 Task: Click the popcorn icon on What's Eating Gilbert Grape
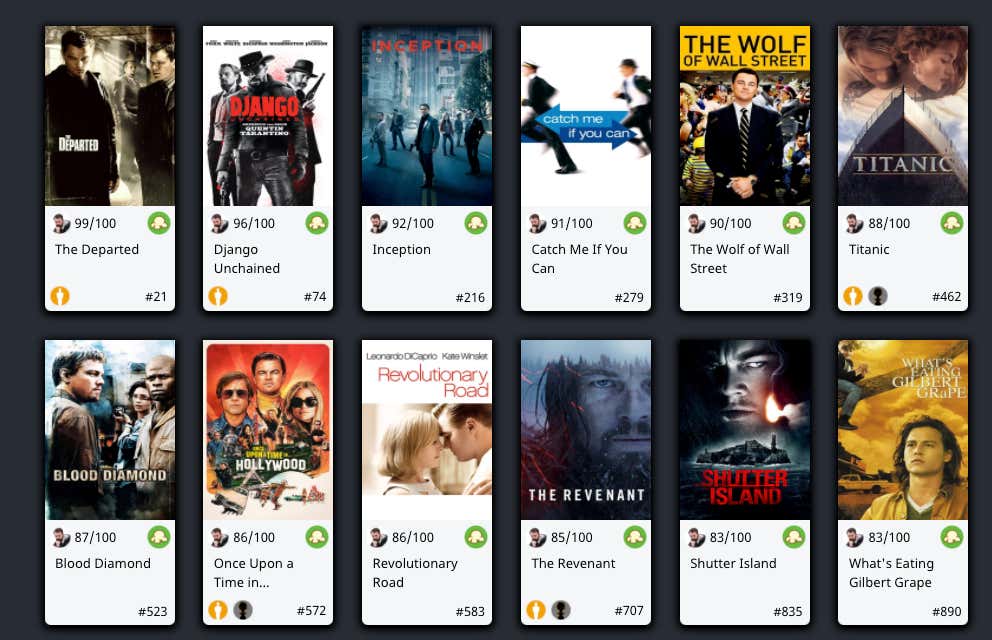click(x=952, y=537)
